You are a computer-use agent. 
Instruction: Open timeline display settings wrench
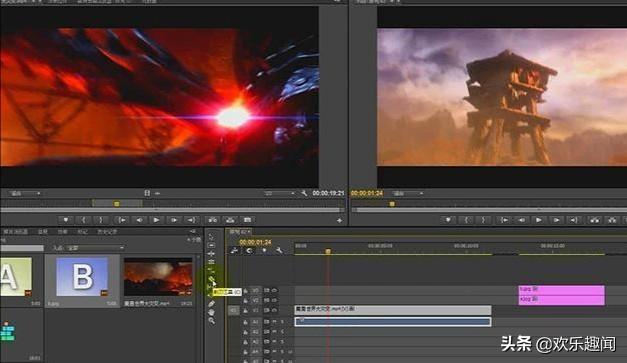click(279, 251)
